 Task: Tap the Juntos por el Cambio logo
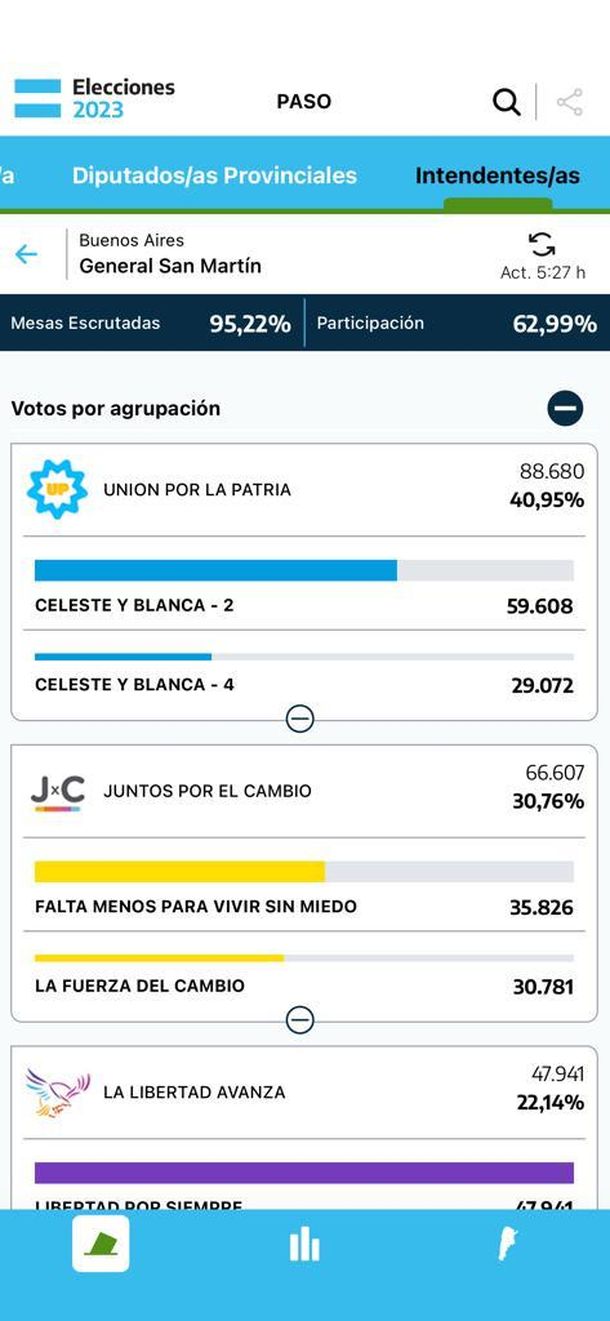[57, 792]
